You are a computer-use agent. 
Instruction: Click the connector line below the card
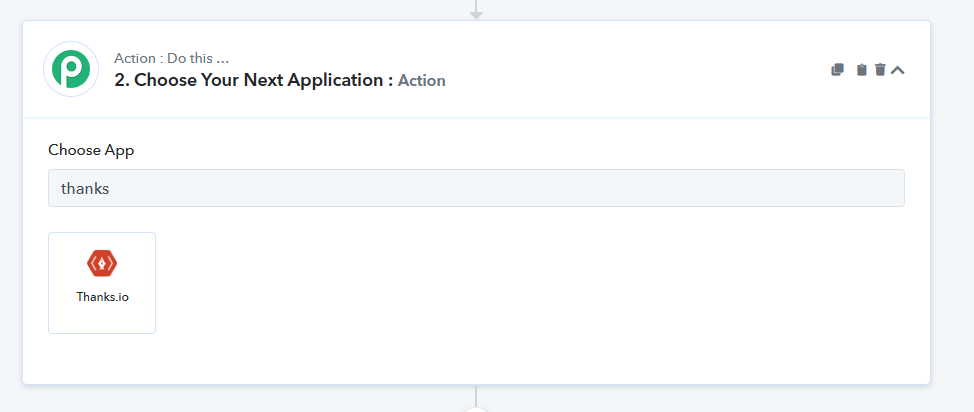click(x=476, y=395)
